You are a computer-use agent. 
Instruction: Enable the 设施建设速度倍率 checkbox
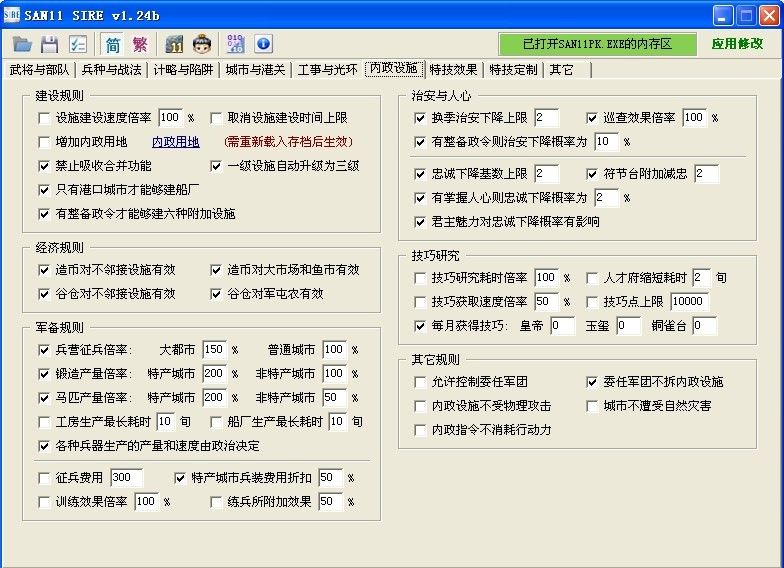pos(44,118)
